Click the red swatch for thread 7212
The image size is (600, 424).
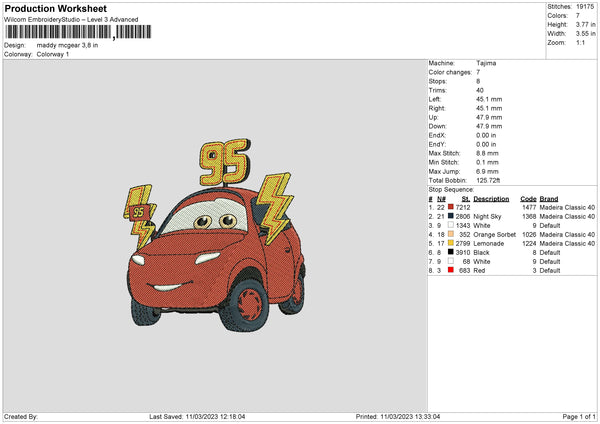451,207
